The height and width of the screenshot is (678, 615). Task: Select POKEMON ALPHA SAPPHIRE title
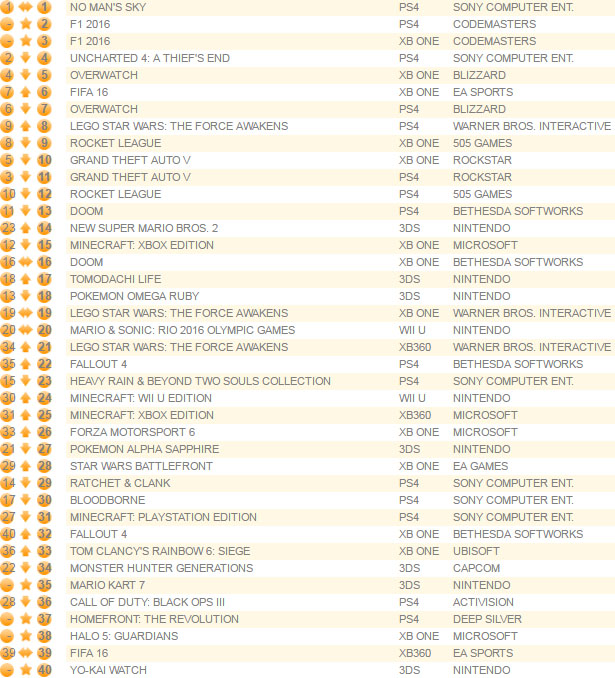pos(144,449)
